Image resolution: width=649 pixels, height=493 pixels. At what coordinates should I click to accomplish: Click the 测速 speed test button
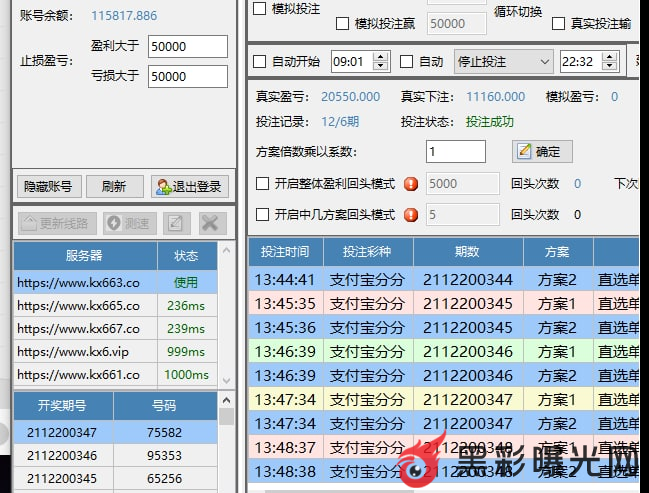(x=128, y=223)
